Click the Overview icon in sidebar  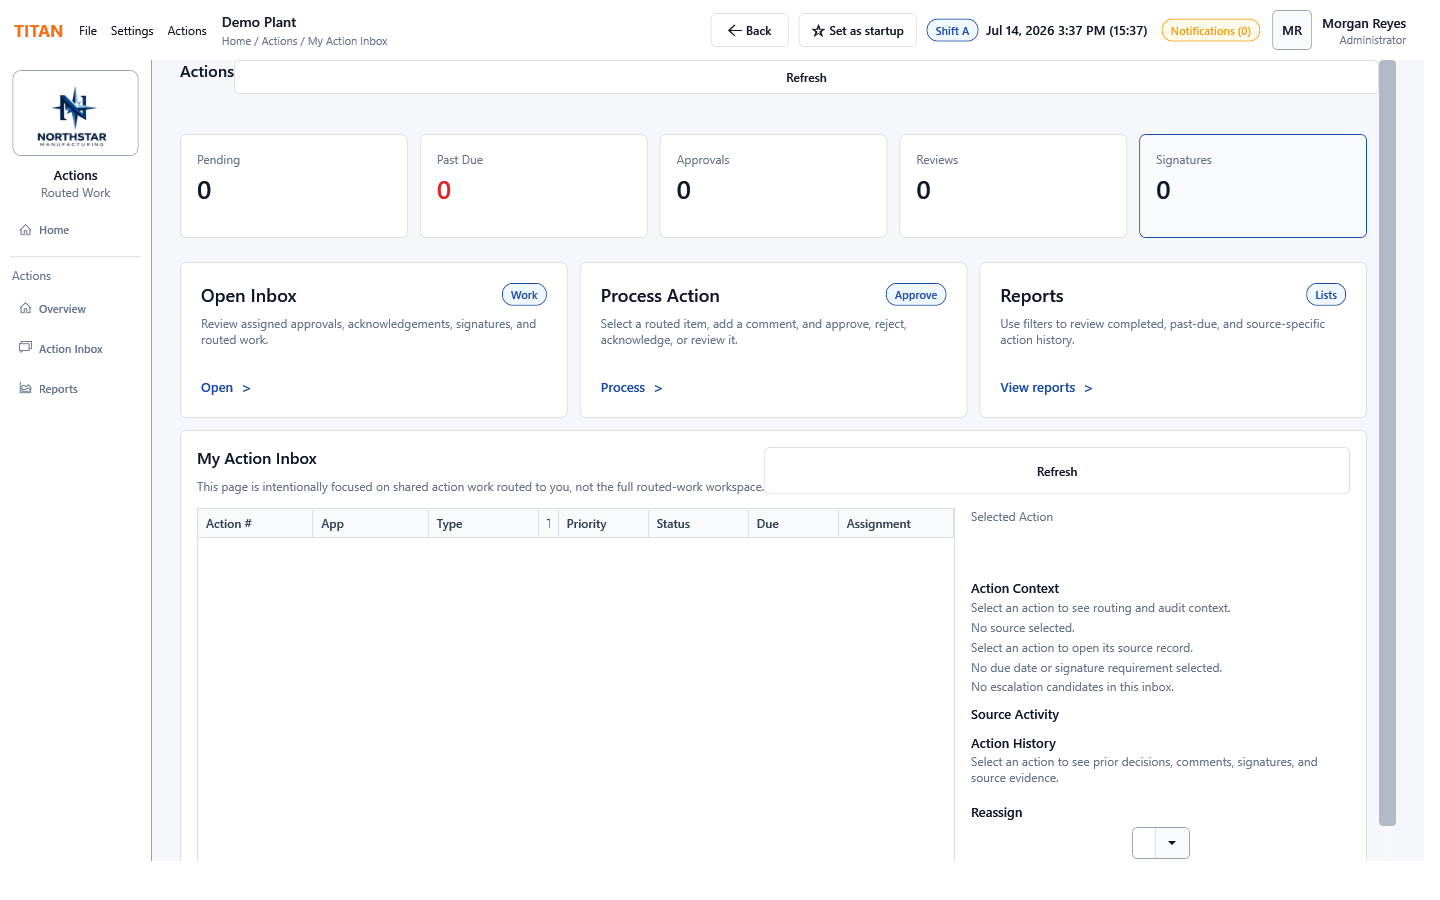tap(26, 309)
